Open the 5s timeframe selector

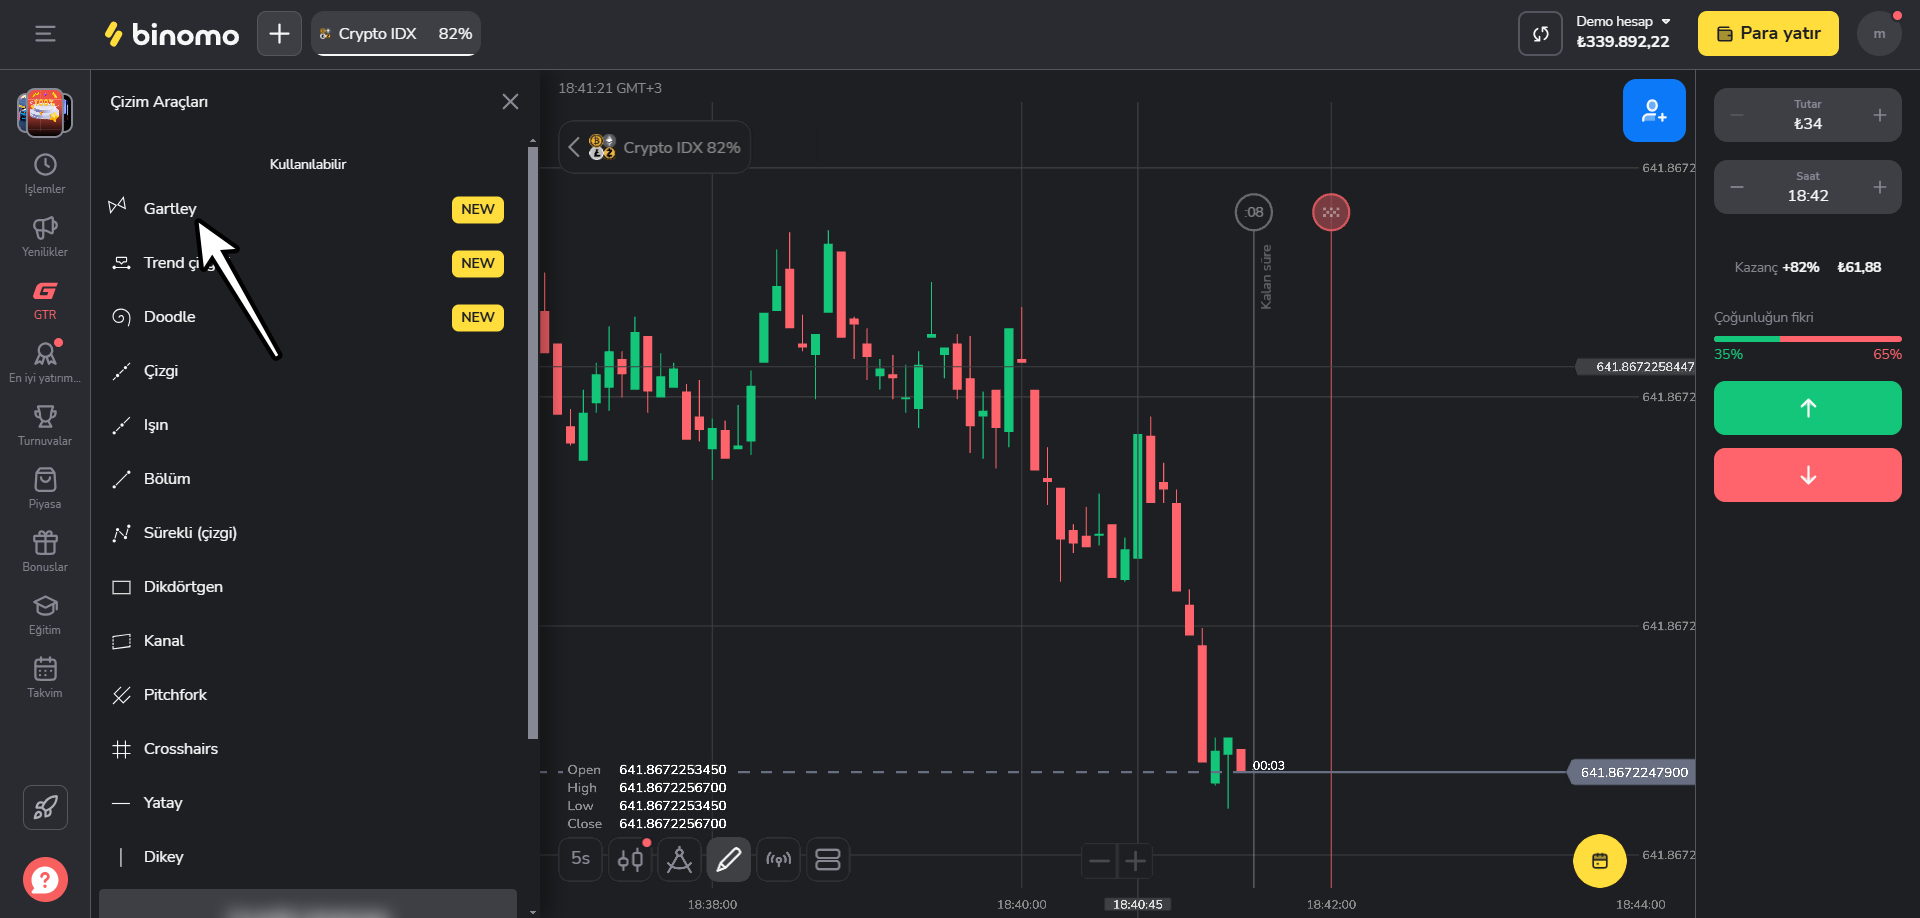[x=580, y=859]
